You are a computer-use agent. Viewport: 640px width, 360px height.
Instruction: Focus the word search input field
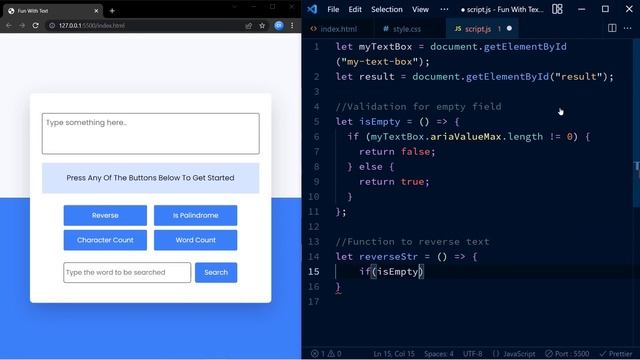coord(127,272)
